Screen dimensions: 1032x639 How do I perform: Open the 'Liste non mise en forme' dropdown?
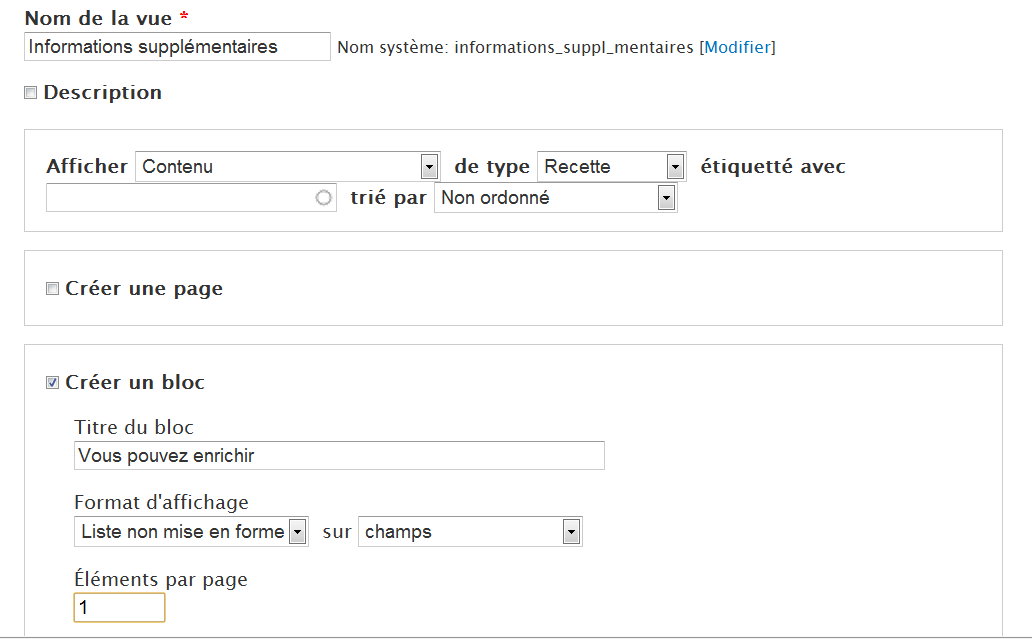pyautogui.click(x=190, y=532)
